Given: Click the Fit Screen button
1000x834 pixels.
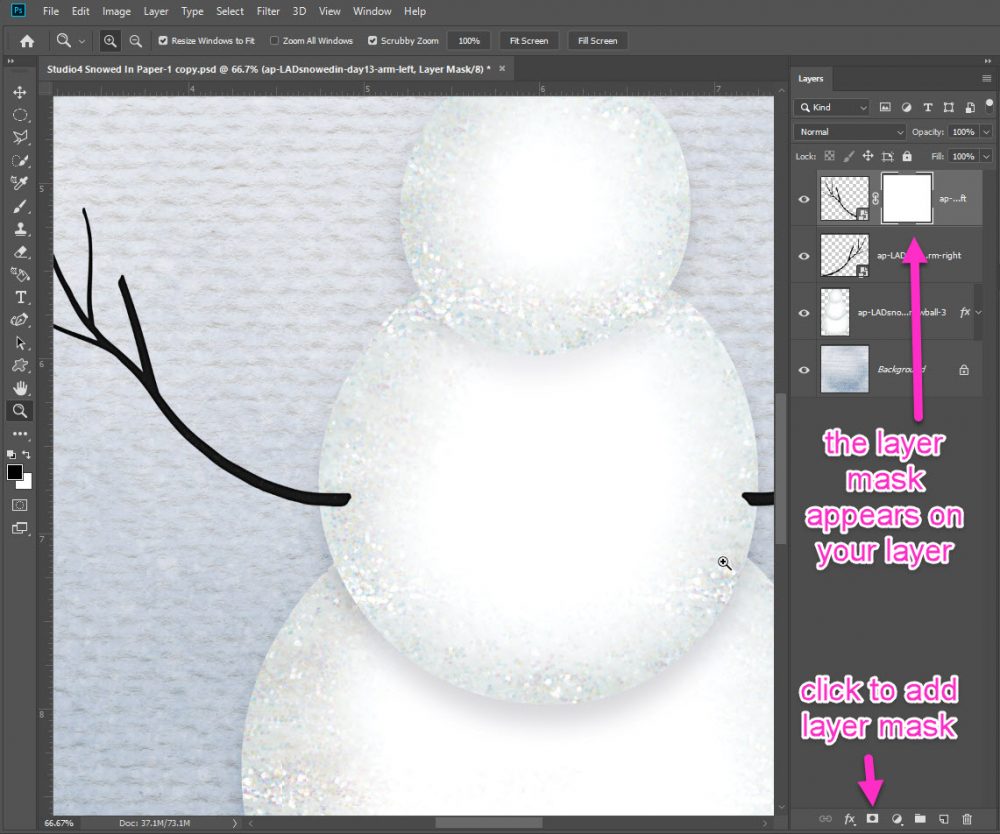Looking at the screenshot, I should pos(528,41).
